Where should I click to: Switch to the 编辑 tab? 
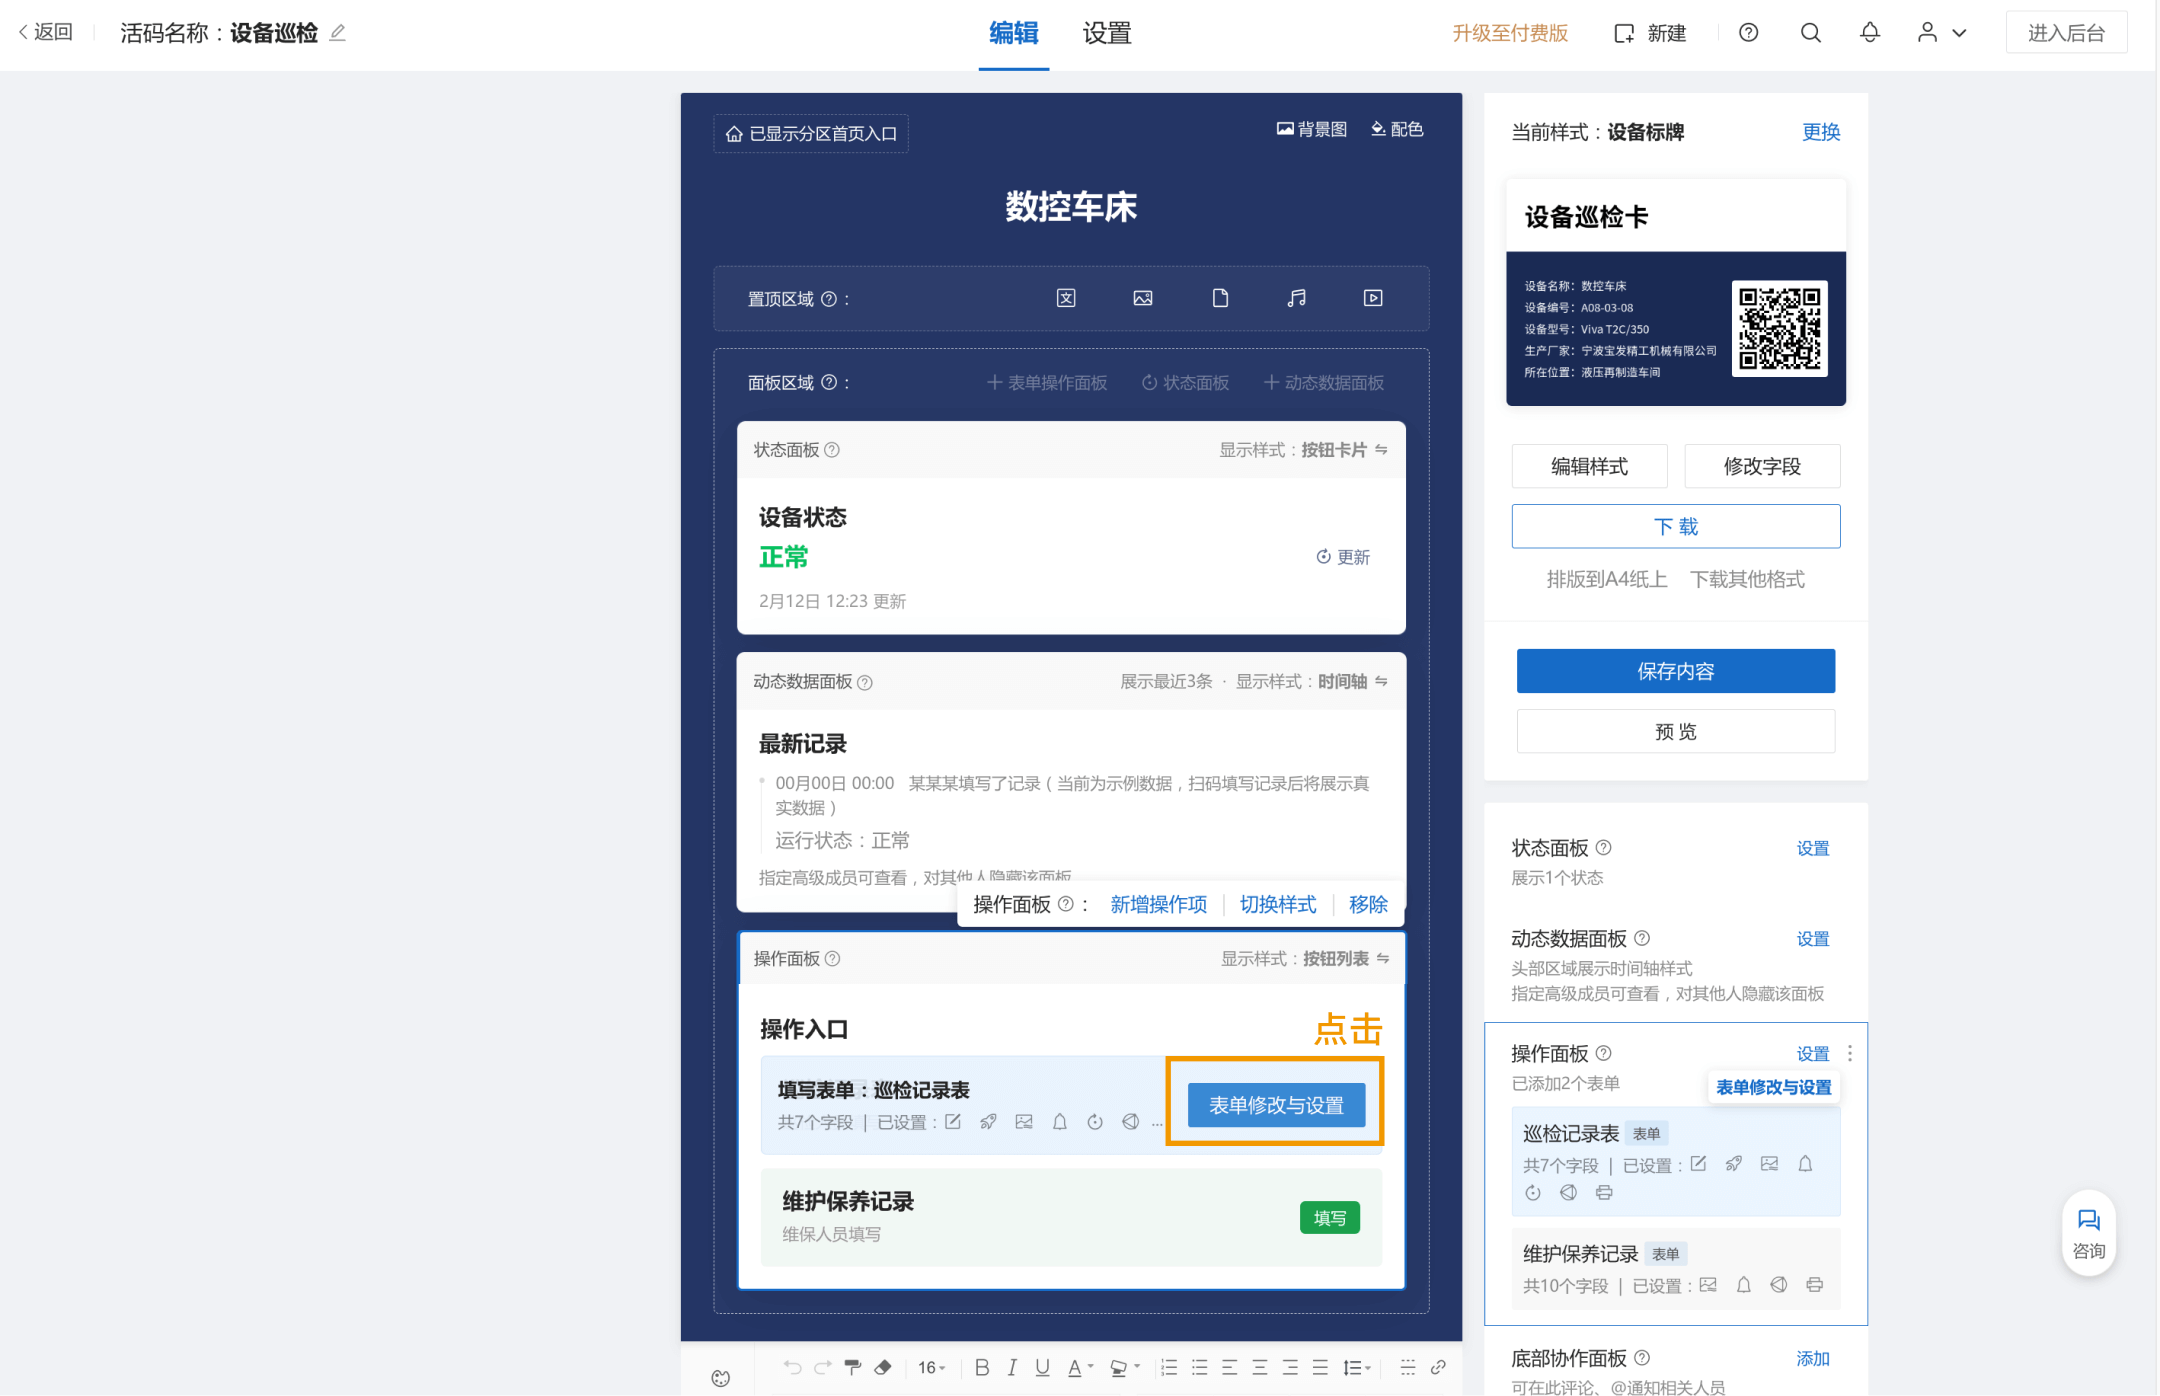pos(1013,33)
